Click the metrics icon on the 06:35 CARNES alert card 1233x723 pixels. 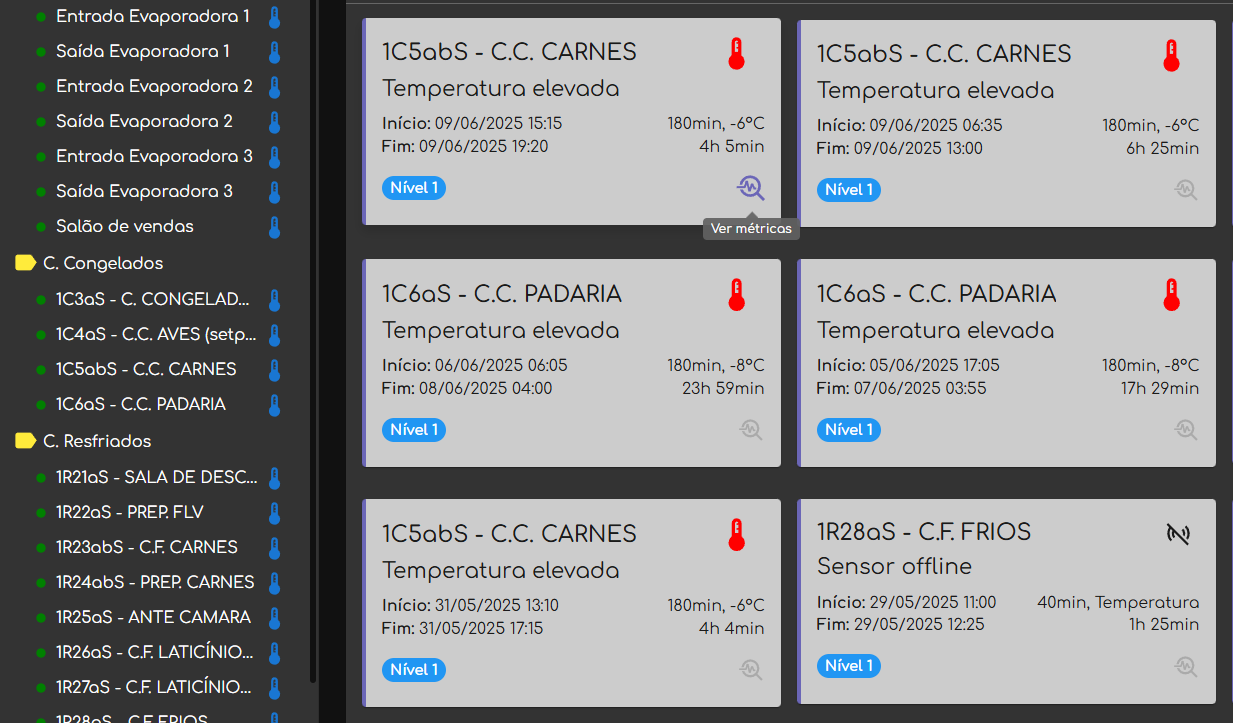pos(1185,189)
